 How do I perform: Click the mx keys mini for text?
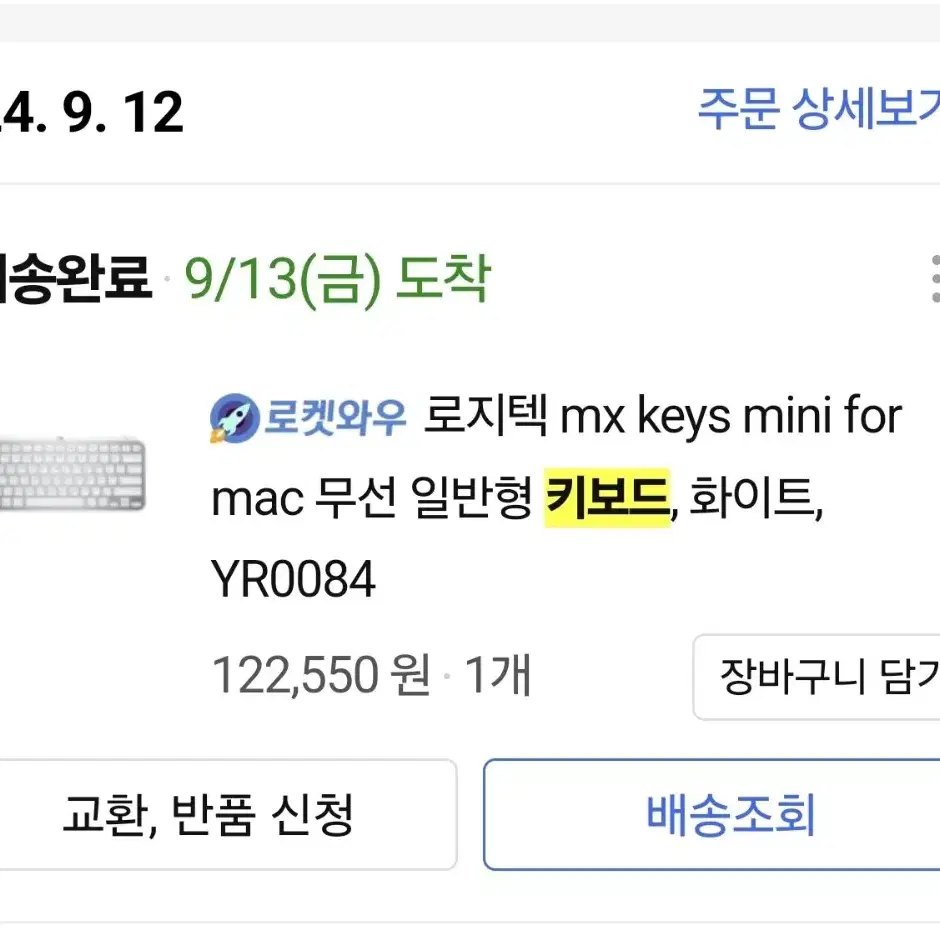coord(731,416)
